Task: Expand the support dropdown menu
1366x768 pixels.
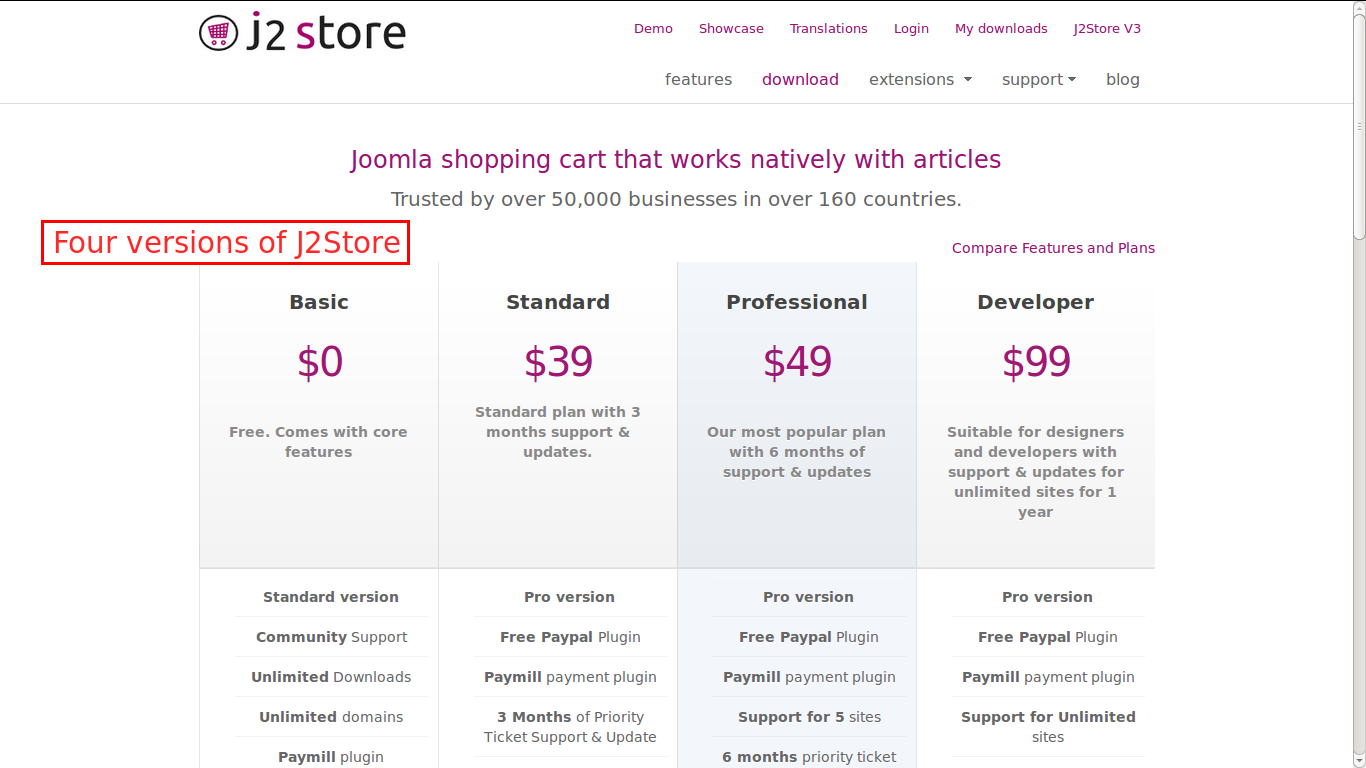Action: click(x=1039, y=80)
